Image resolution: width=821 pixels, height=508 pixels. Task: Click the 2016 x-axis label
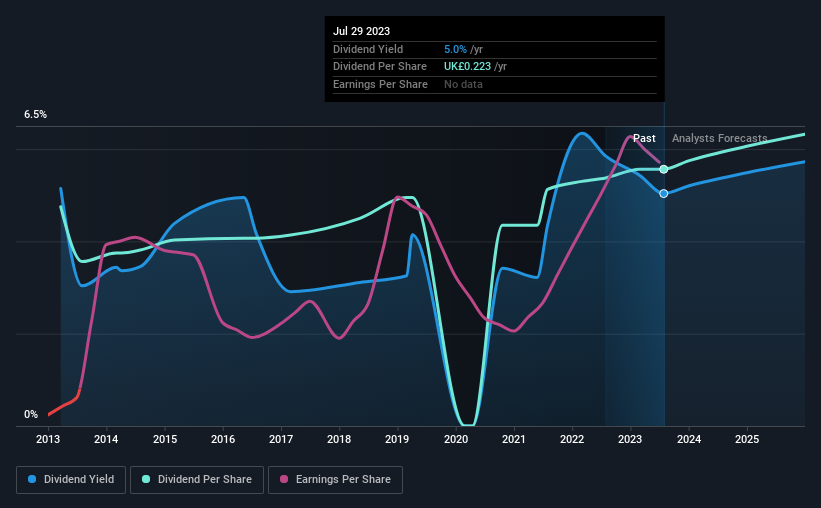click(223, 439)
